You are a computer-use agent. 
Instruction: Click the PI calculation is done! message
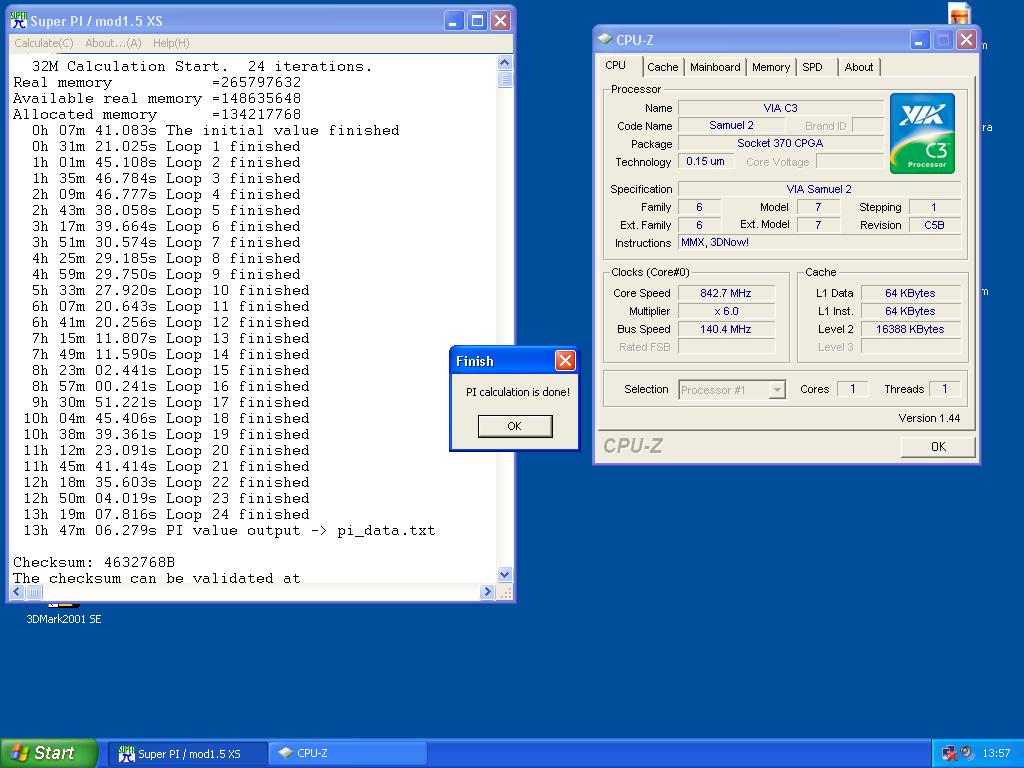coord(517,392)
